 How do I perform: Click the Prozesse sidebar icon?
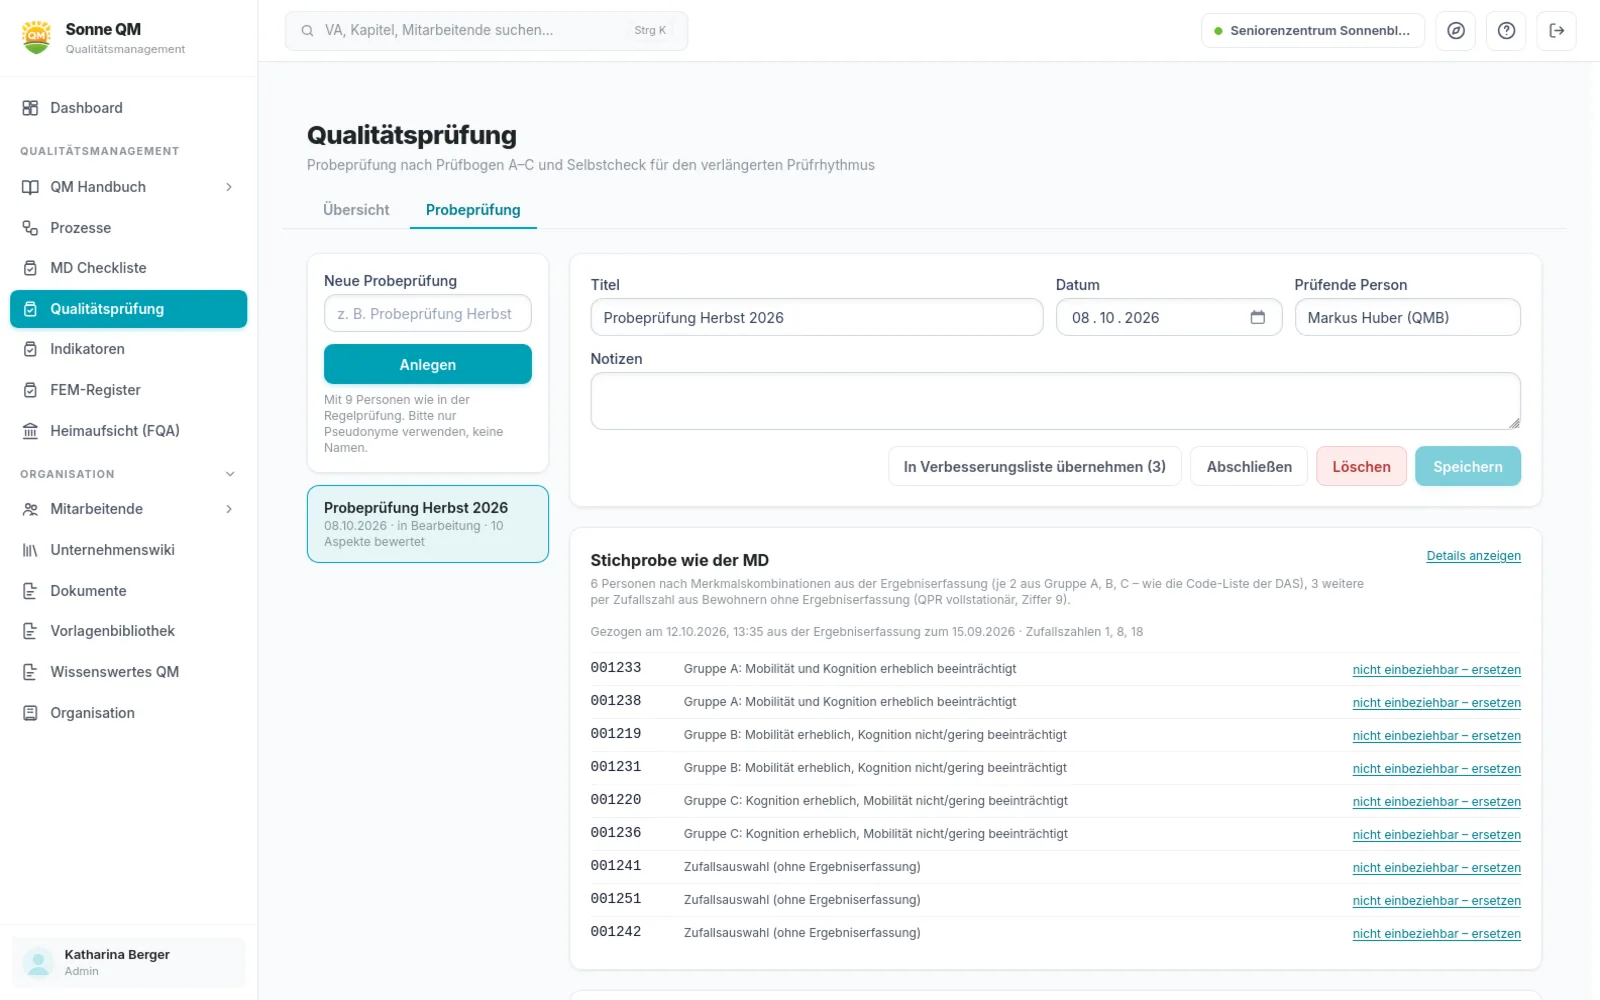click(30, 228)
